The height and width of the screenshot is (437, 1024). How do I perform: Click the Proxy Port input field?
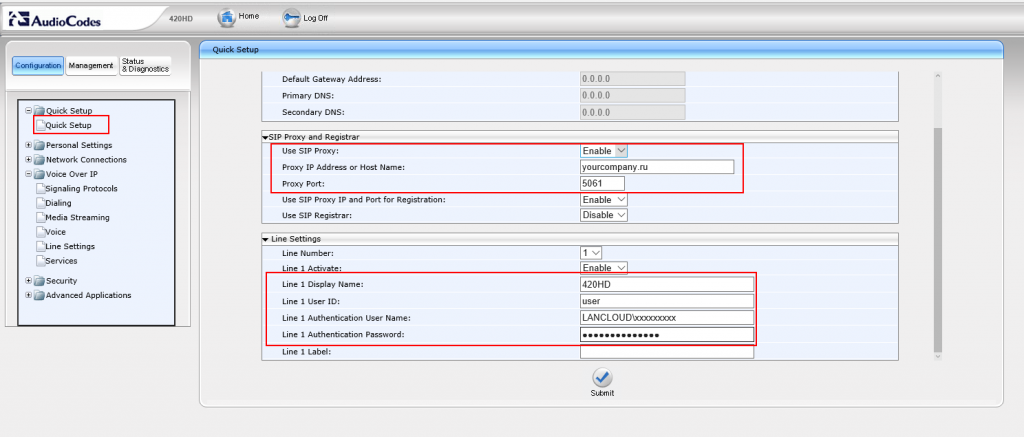coord(602,183)
